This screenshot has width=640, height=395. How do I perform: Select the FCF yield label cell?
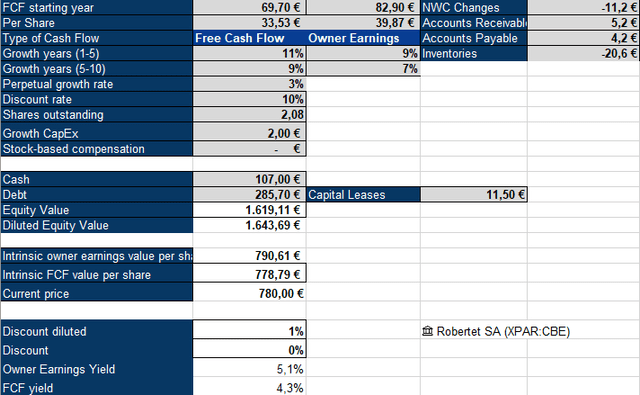coord(96,386)
